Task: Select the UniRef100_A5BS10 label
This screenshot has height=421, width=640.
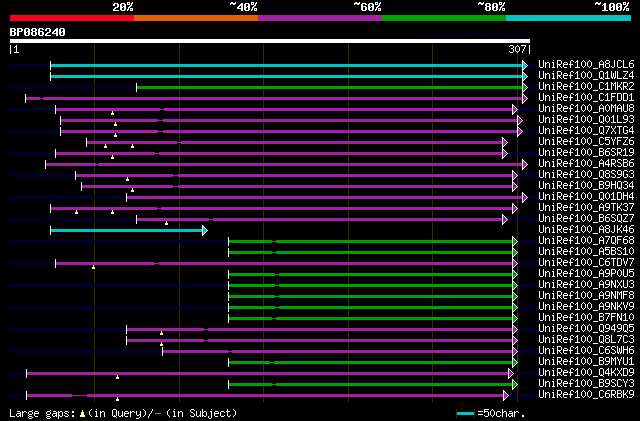Action: tap(586, 252)
